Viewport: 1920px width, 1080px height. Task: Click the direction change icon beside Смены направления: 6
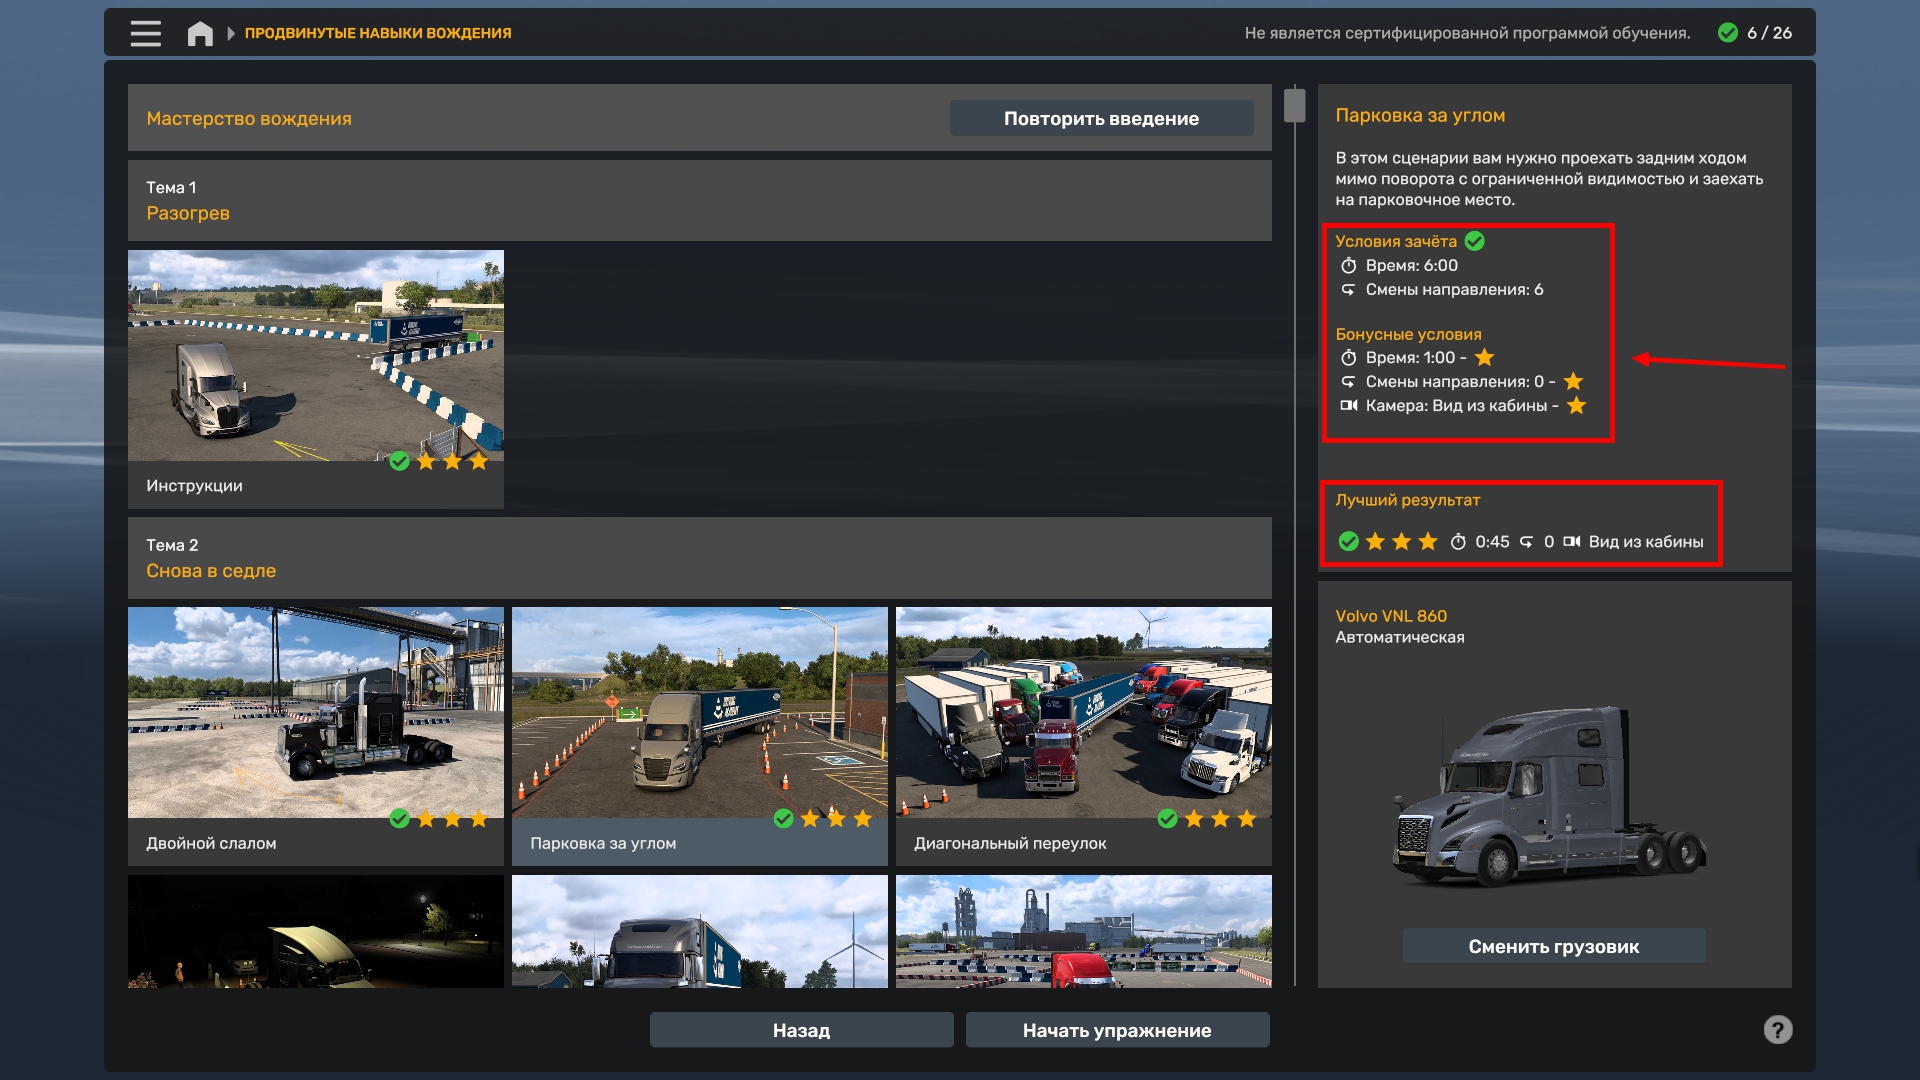1348,290
